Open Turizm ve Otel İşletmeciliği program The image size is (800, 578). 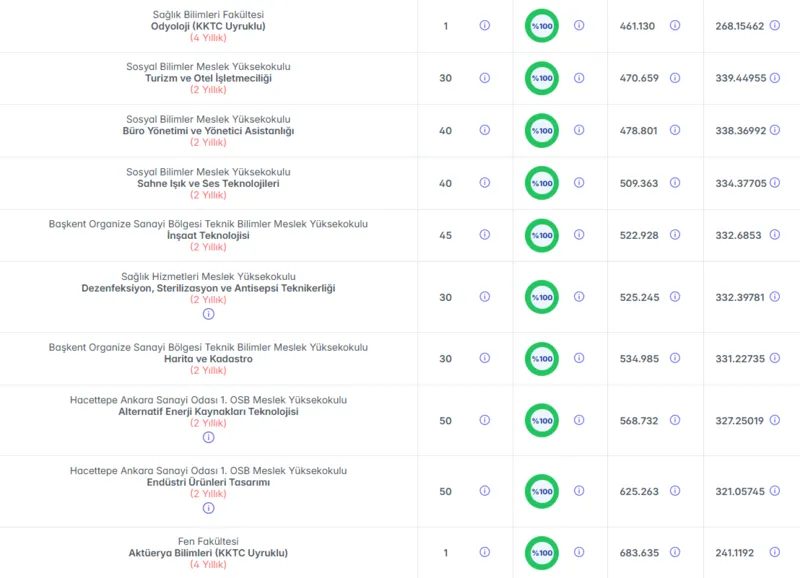208,78
